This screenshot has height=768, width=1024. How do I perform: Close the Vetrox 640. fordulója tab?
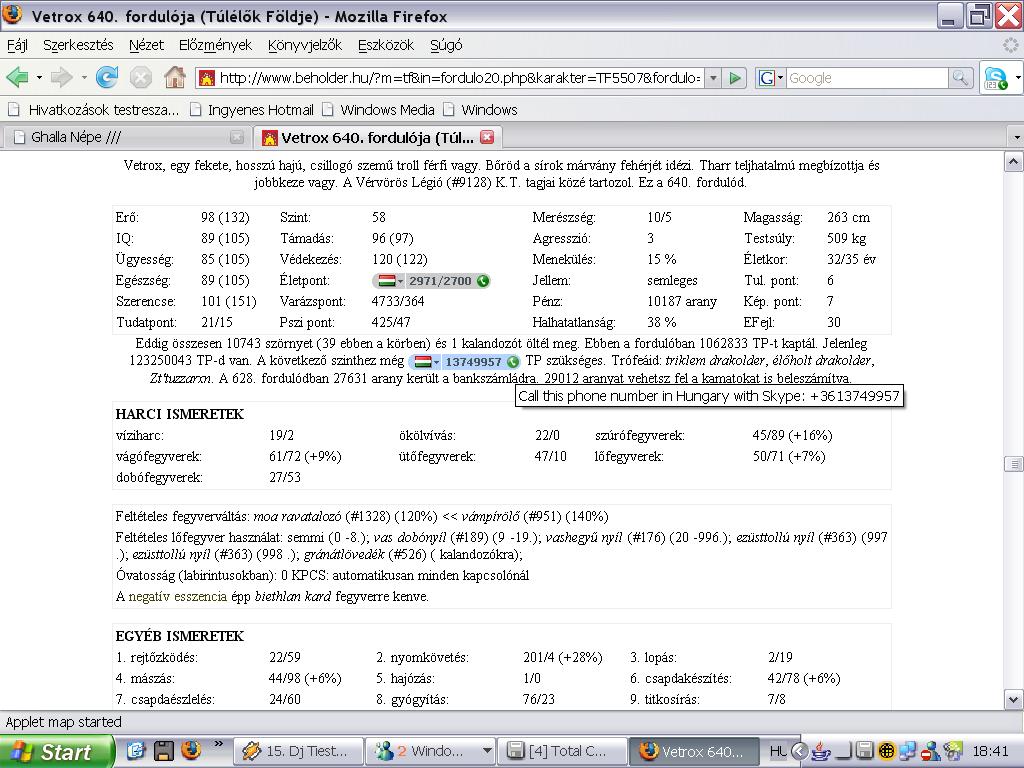point(487,137)
